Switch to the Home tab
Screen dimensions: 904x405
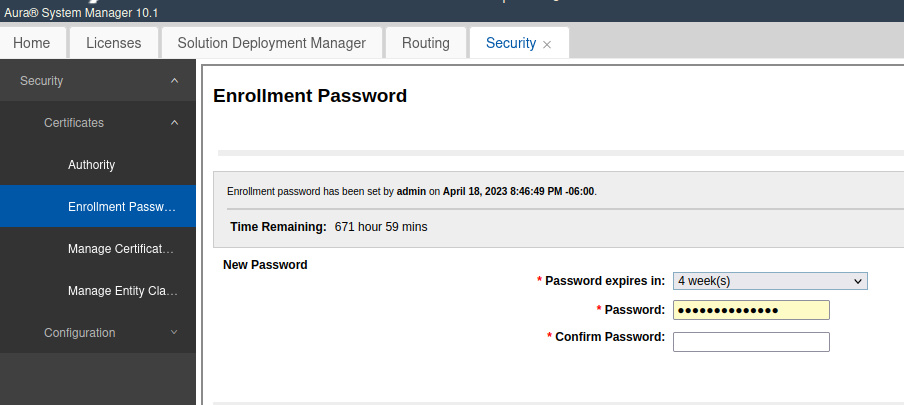[x=32, y=43]
